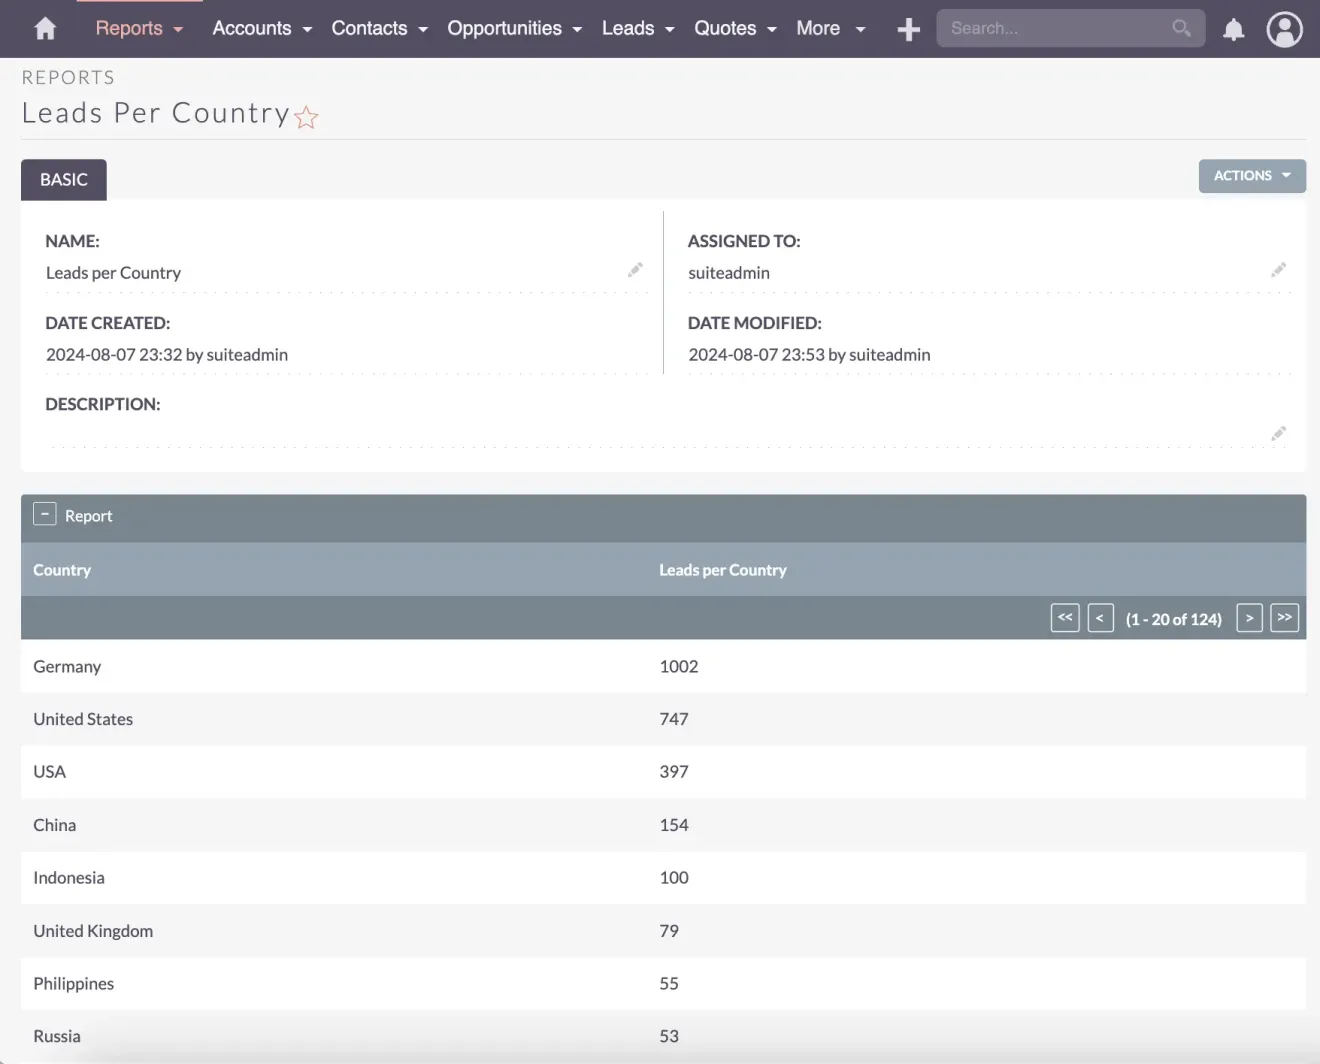Click inside the Search field
Screen dimensions: 1320x1064
coord(1050,28)
